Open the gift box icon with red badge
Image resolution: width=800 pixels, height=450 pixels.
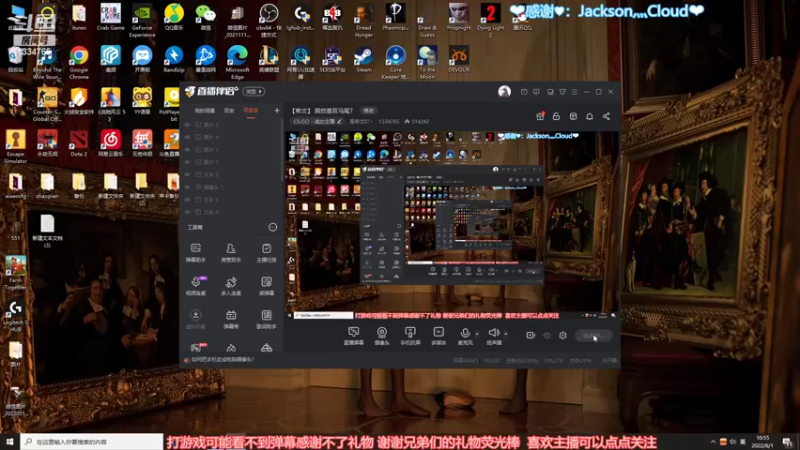tap(540, 116)
